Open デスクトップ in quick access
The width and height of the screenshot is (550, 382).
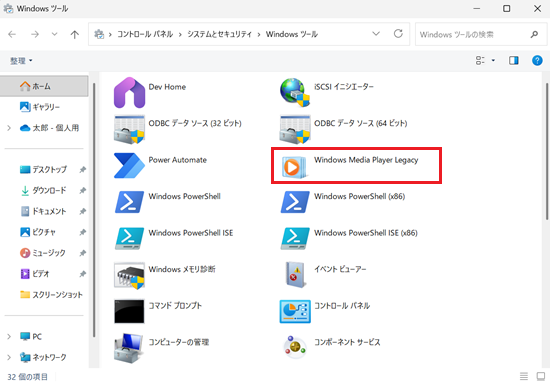[x=43, y=169]
